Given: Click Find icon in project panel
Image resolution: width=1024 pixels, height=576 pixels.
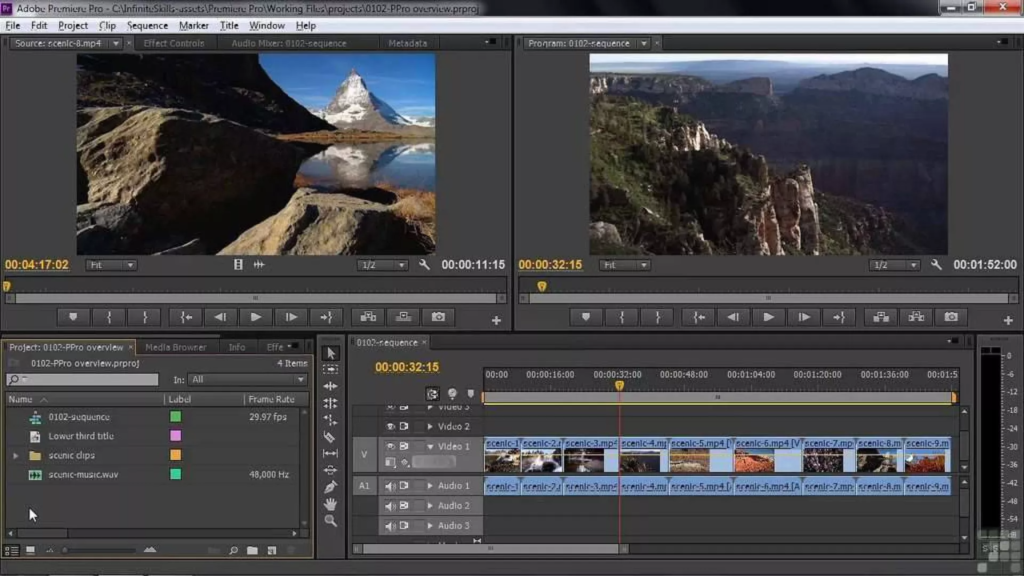Looking at the screenshot, I should point(233,551).
